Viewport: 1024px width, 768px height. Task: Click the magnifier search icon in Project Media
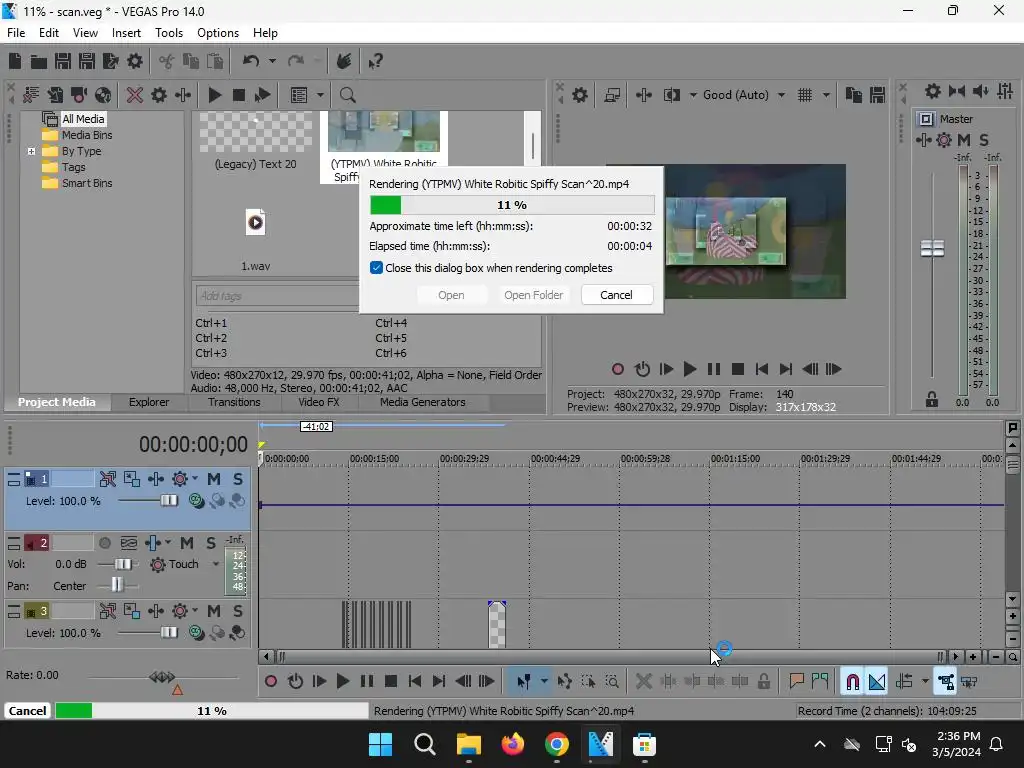(x=347, y=95)
